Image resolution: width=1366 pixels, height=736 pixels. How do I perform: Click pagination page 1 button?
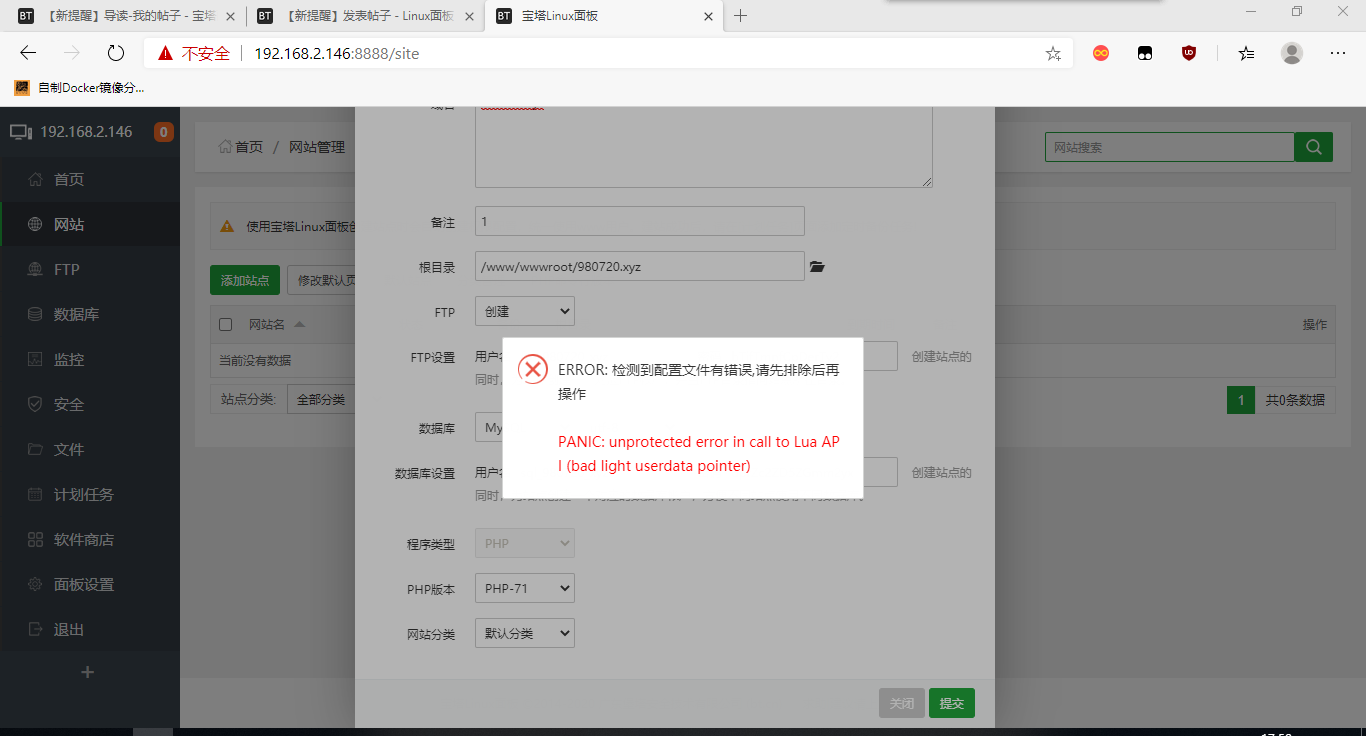tap(1241, 400)
